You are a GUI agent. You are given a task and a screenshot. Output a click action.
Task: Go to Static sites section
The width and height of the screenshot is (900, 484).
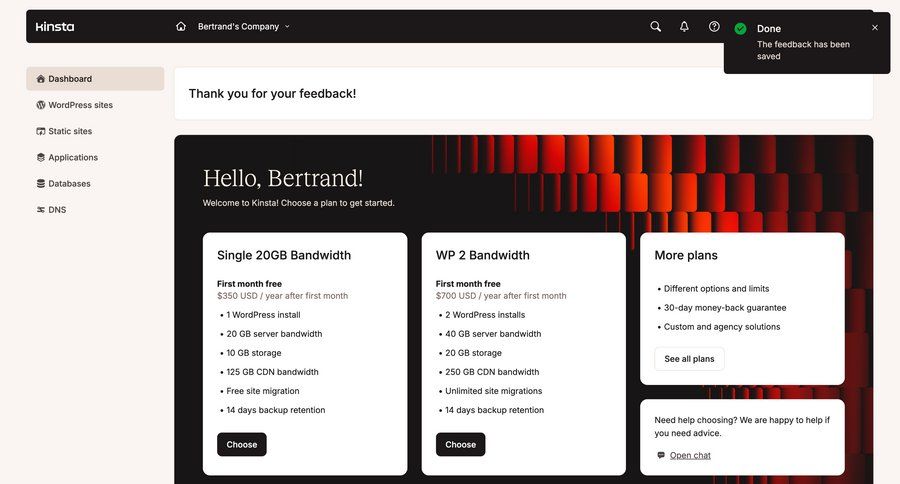pyautogui.click(x=70, y=131)
